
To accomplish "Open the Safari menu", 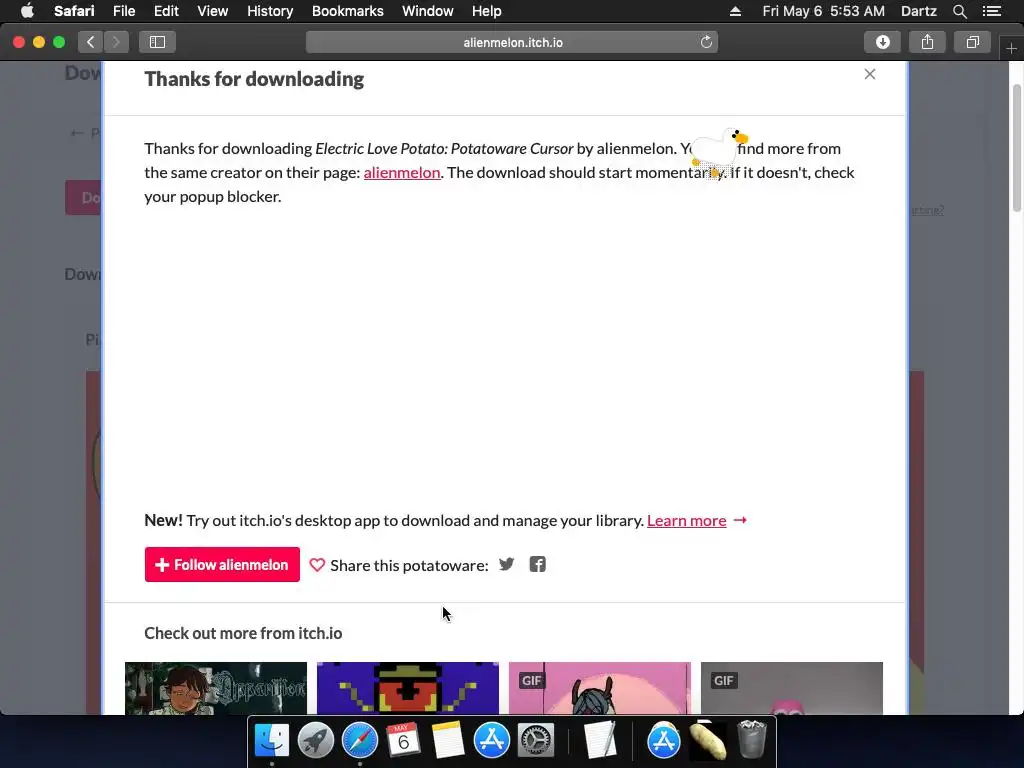I will pos(74,11).
